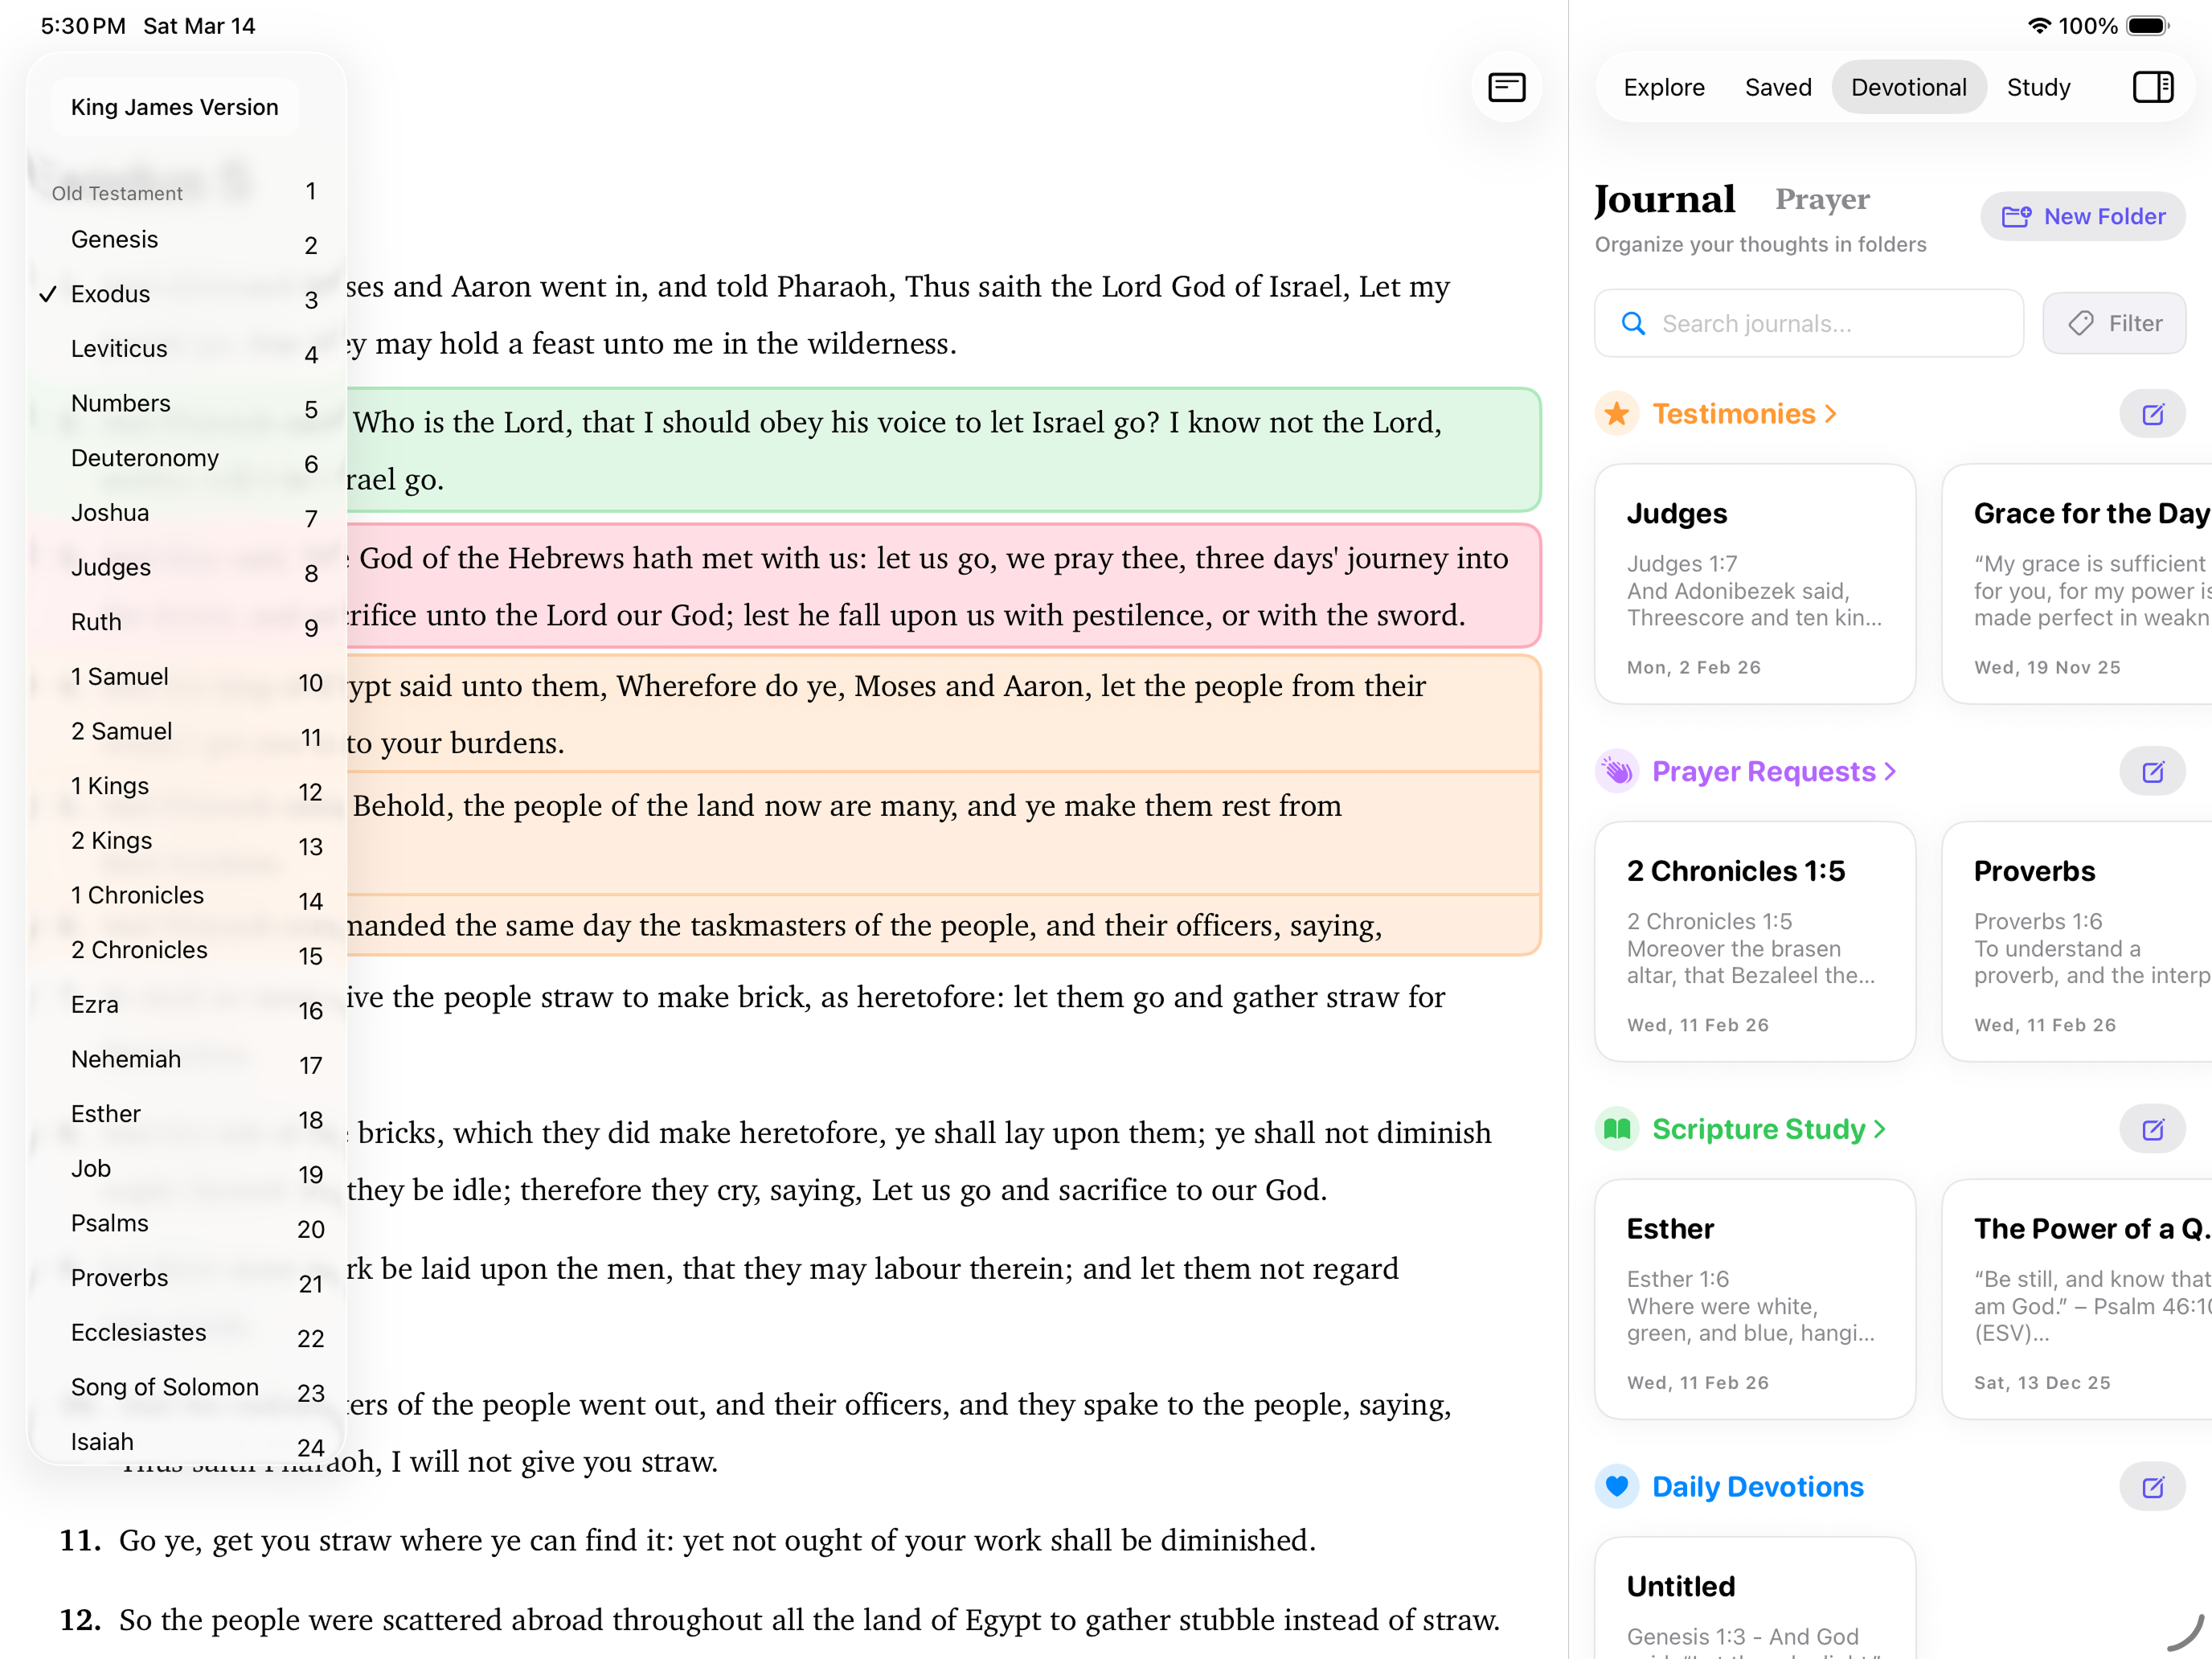Open the Power of a Q. card
This screenshot has width=2212, height=1659.
2077,1298
